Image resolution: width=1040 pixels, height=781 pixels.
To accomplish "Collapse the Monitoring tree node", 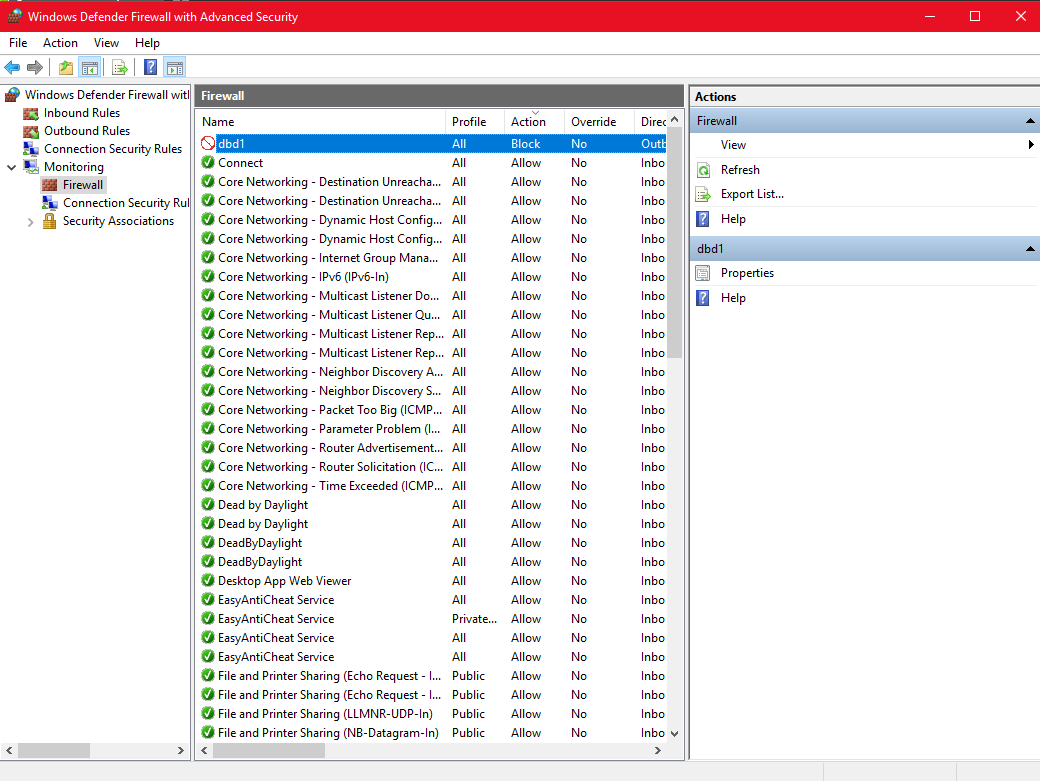I will 11,167.
